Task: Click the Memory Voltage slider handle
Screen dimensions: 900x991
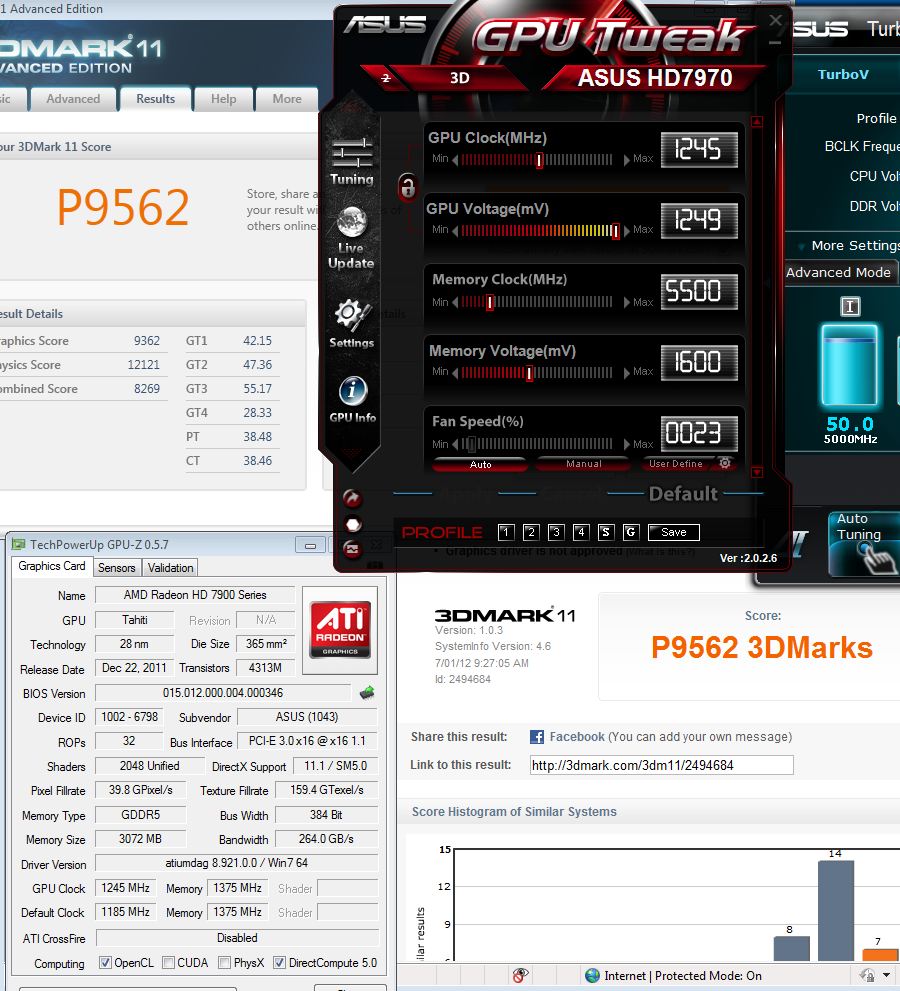Action: tap(529, 374)
